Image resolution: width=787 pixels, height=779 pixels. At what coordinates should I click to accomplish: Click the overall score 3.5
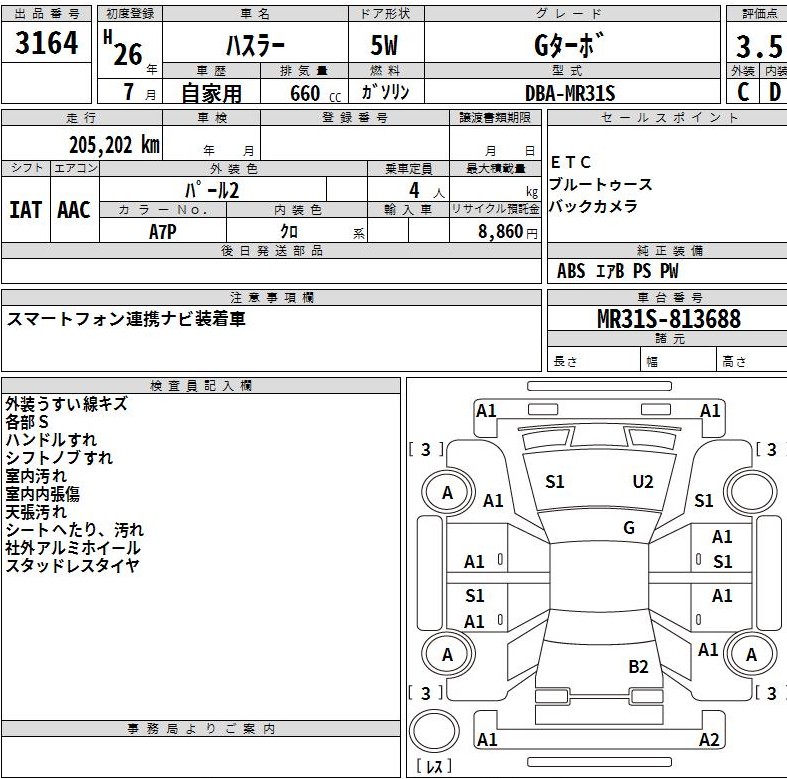pyautogui.click(x=759, y=47)
